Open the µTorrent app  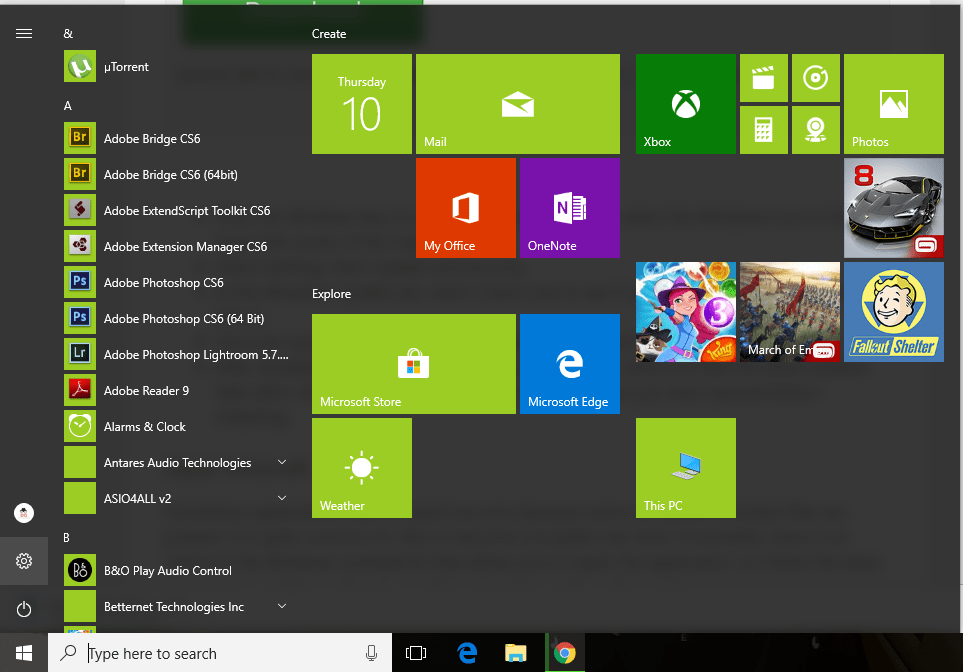[x=178, y=66]
